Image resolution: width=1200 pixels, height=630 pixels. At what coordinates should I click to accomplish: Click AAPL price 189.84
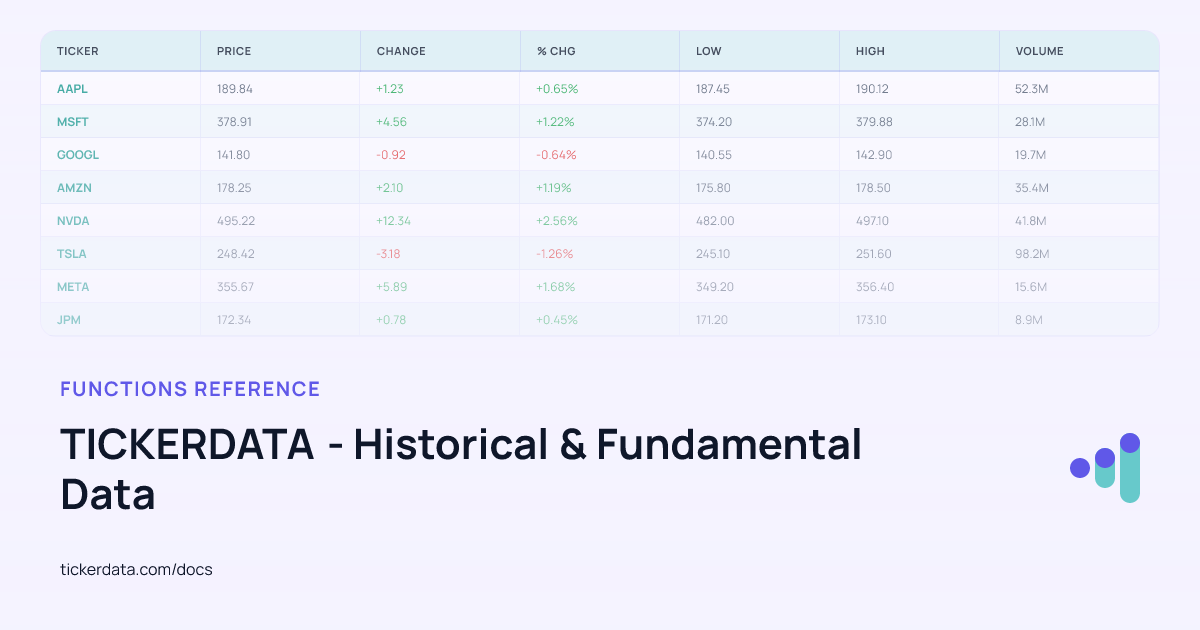[x=235, y=88]
